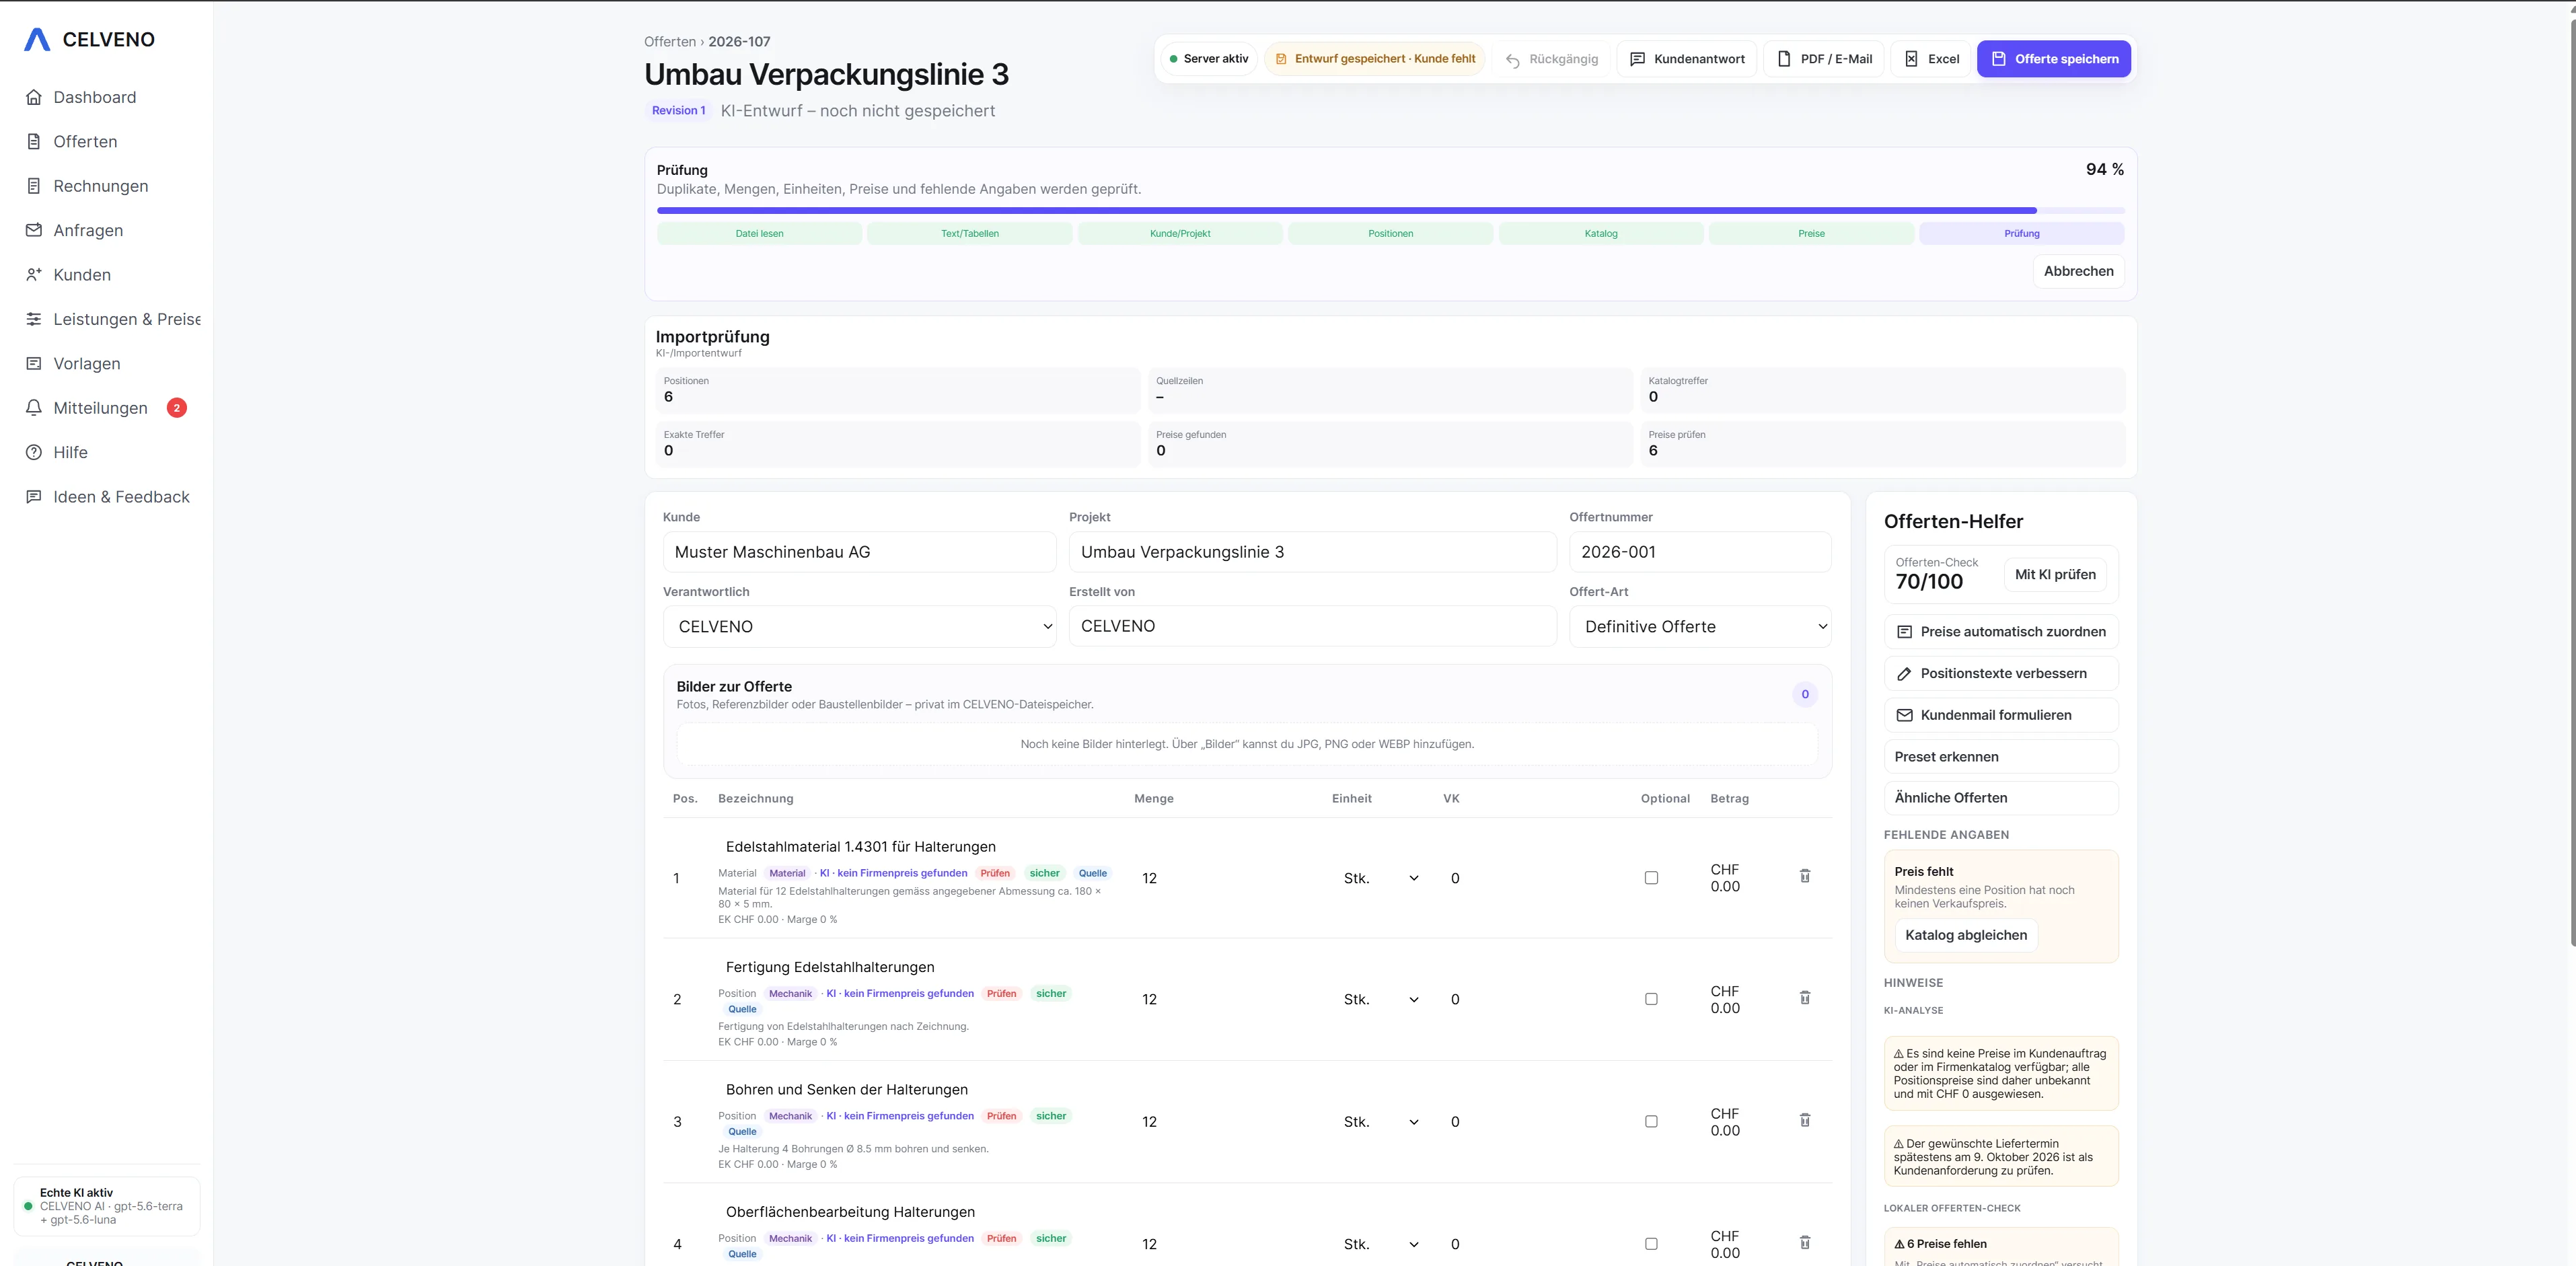This screenshot has height=1266, width=2576.
Task: Click Katalog abgleichen button
Action: tap(1966, 935)
